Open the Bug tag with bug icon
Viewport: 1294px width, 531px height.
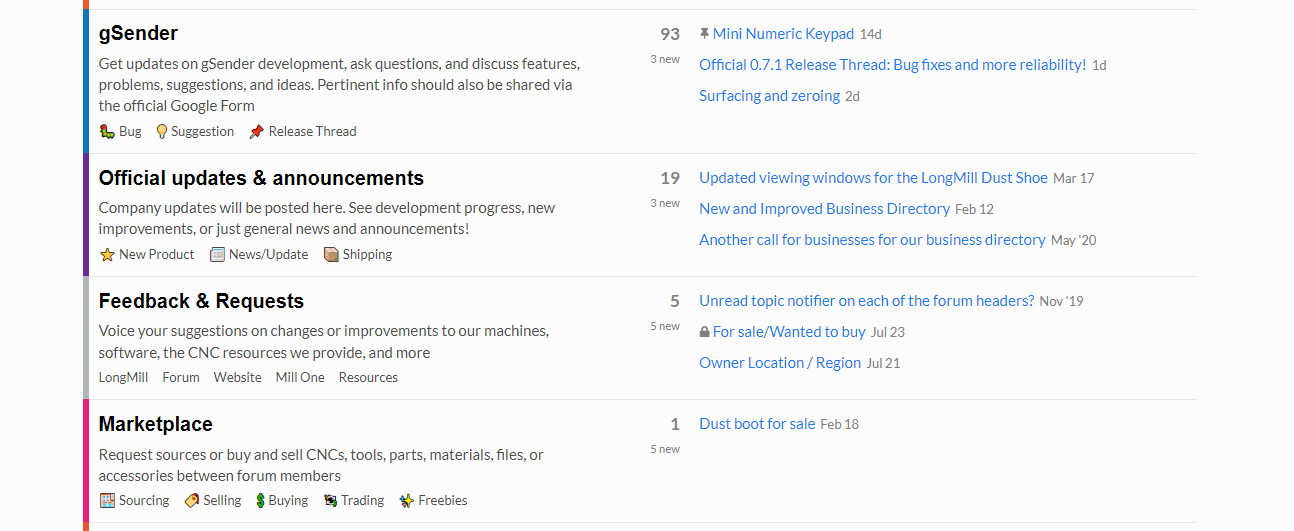coord(121,131)
